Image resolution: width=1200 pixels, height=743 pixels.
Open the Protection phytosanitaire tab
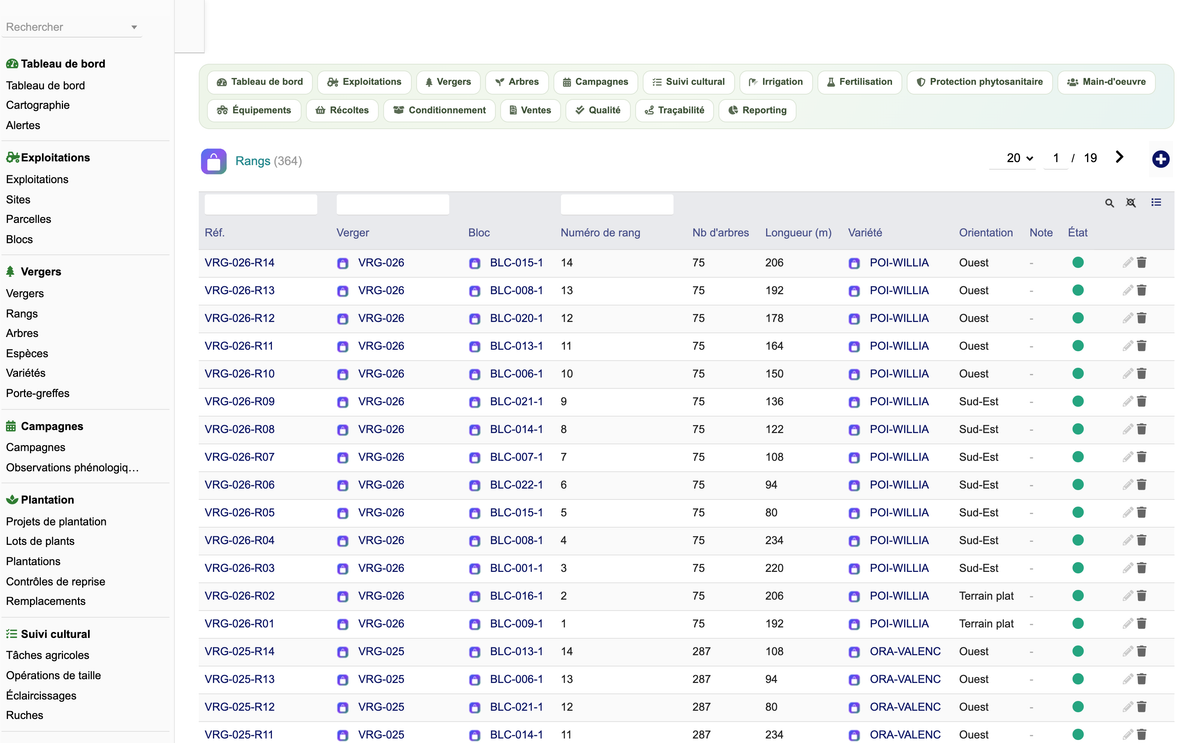pos(980,82)
